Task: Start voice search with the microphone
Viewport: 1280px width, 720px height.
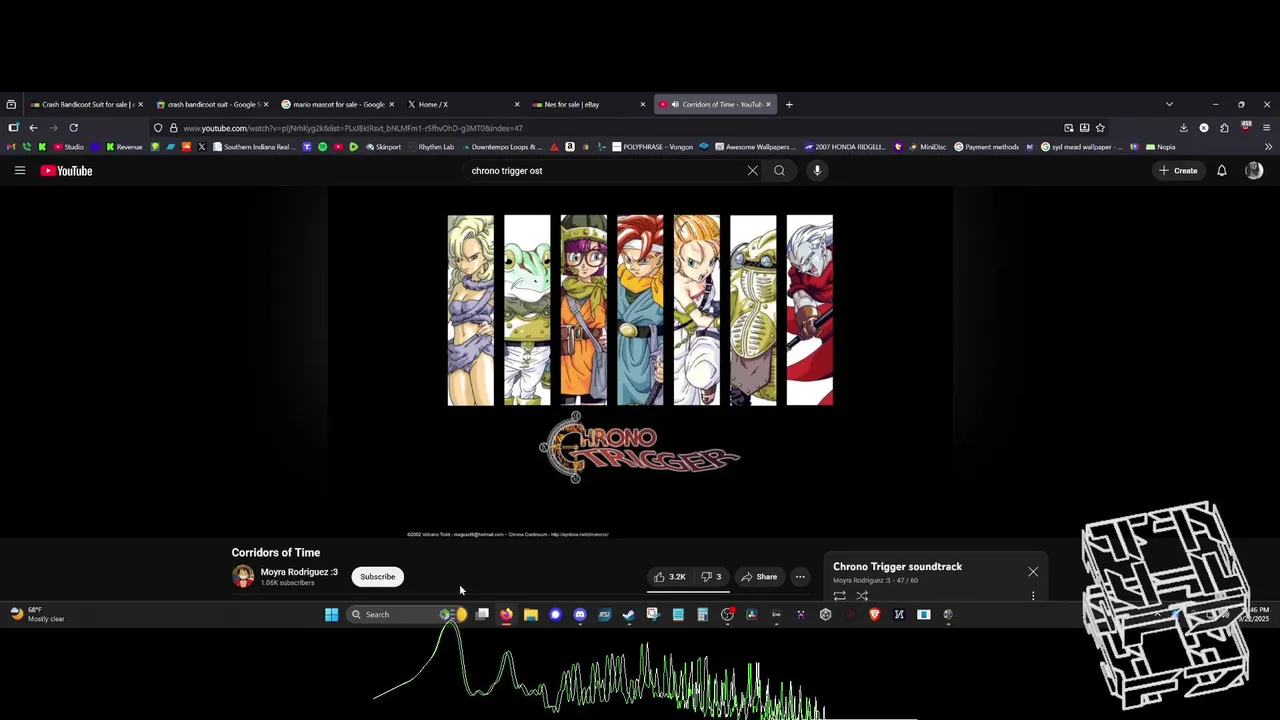Action: (x=817, y=171)
